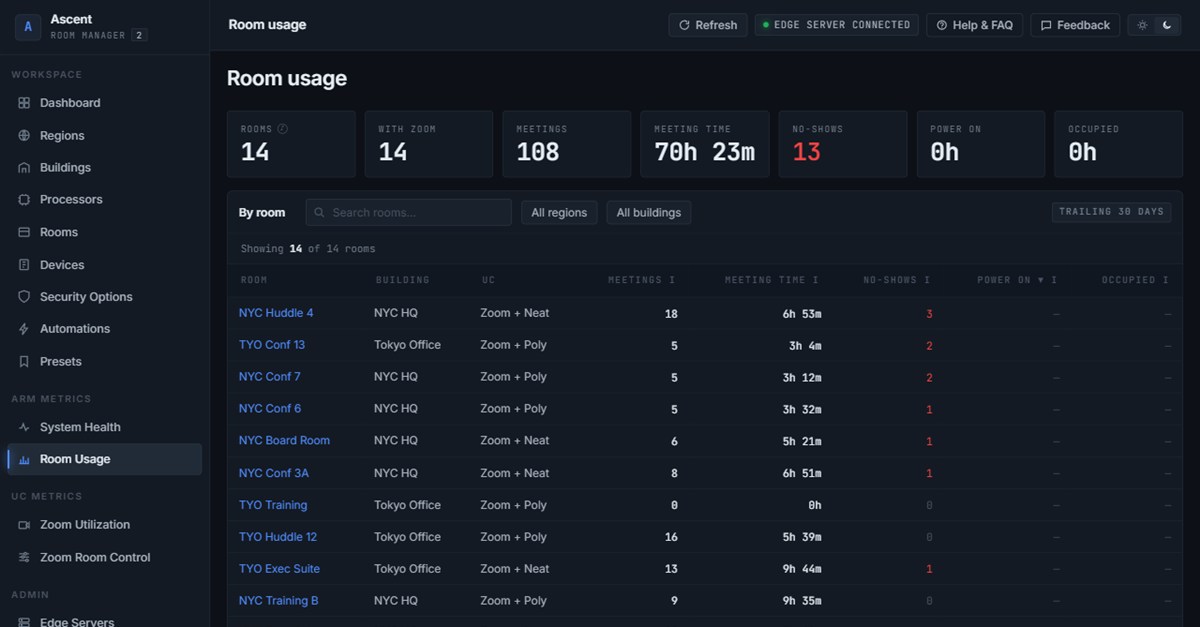Click the shield icon for Security Options
The image size is (1200, 627).
(24, 297)
